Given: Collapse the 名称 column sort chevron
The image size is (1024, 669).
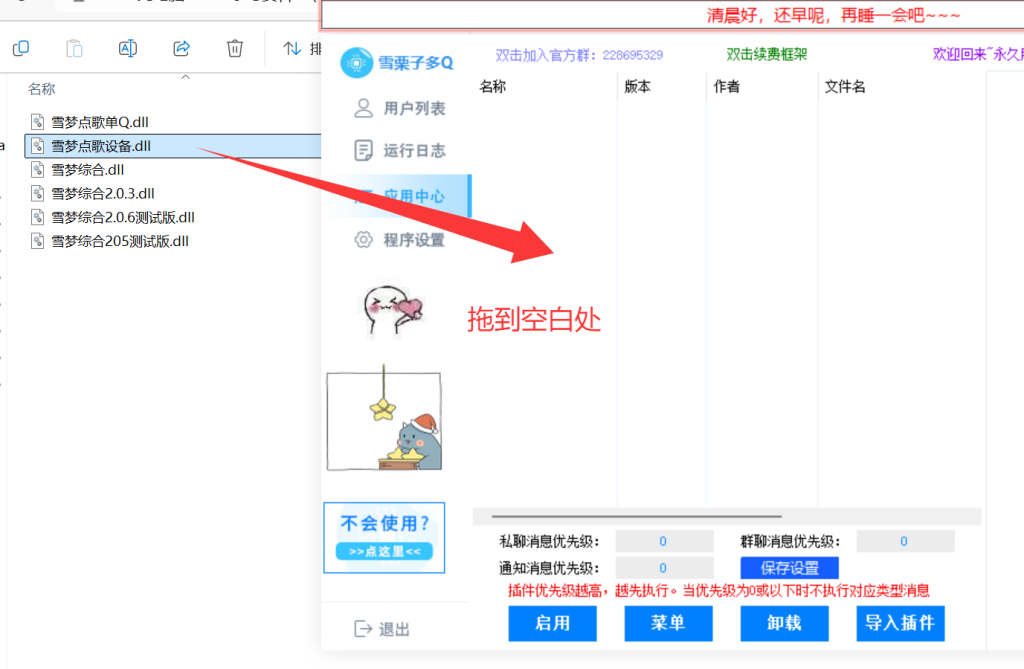Looking at the screenshot, I should pos(185,77).
